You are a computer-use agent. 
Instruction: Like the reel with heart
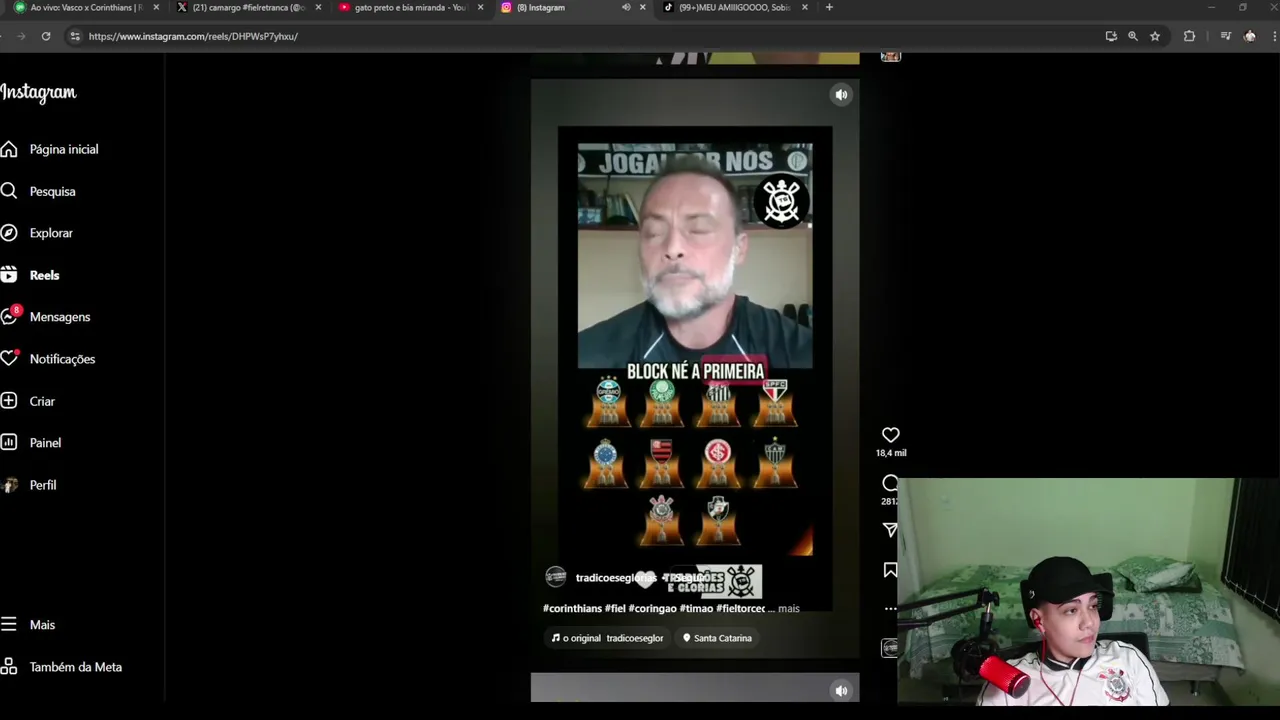(890, 435)
